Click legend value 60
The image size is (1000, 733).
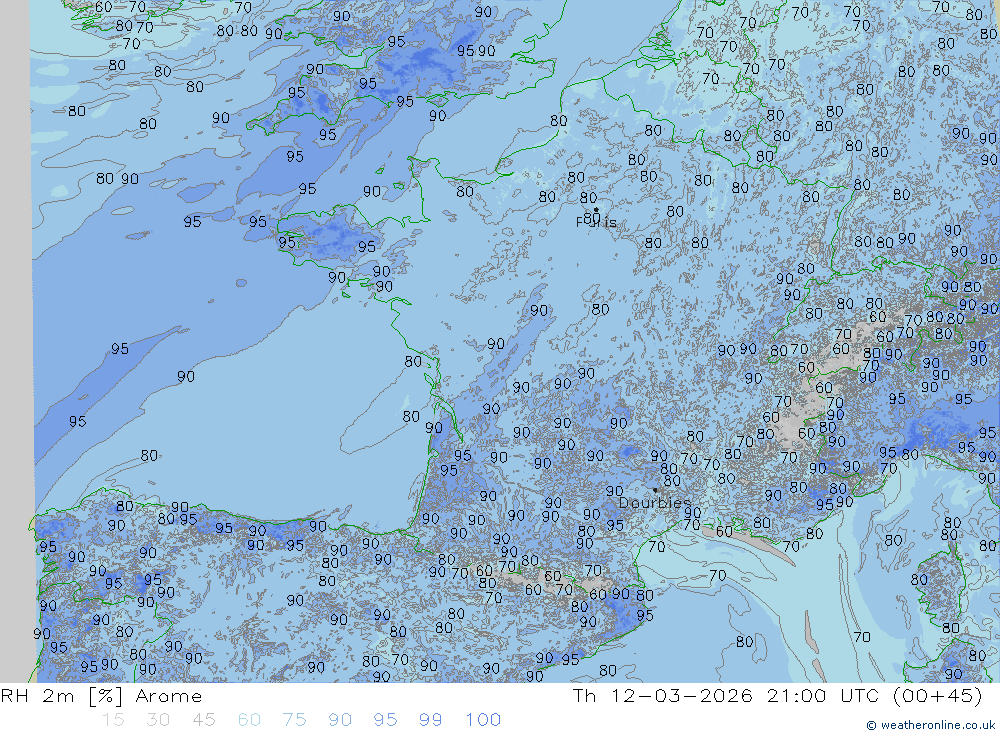click(249, 720)
